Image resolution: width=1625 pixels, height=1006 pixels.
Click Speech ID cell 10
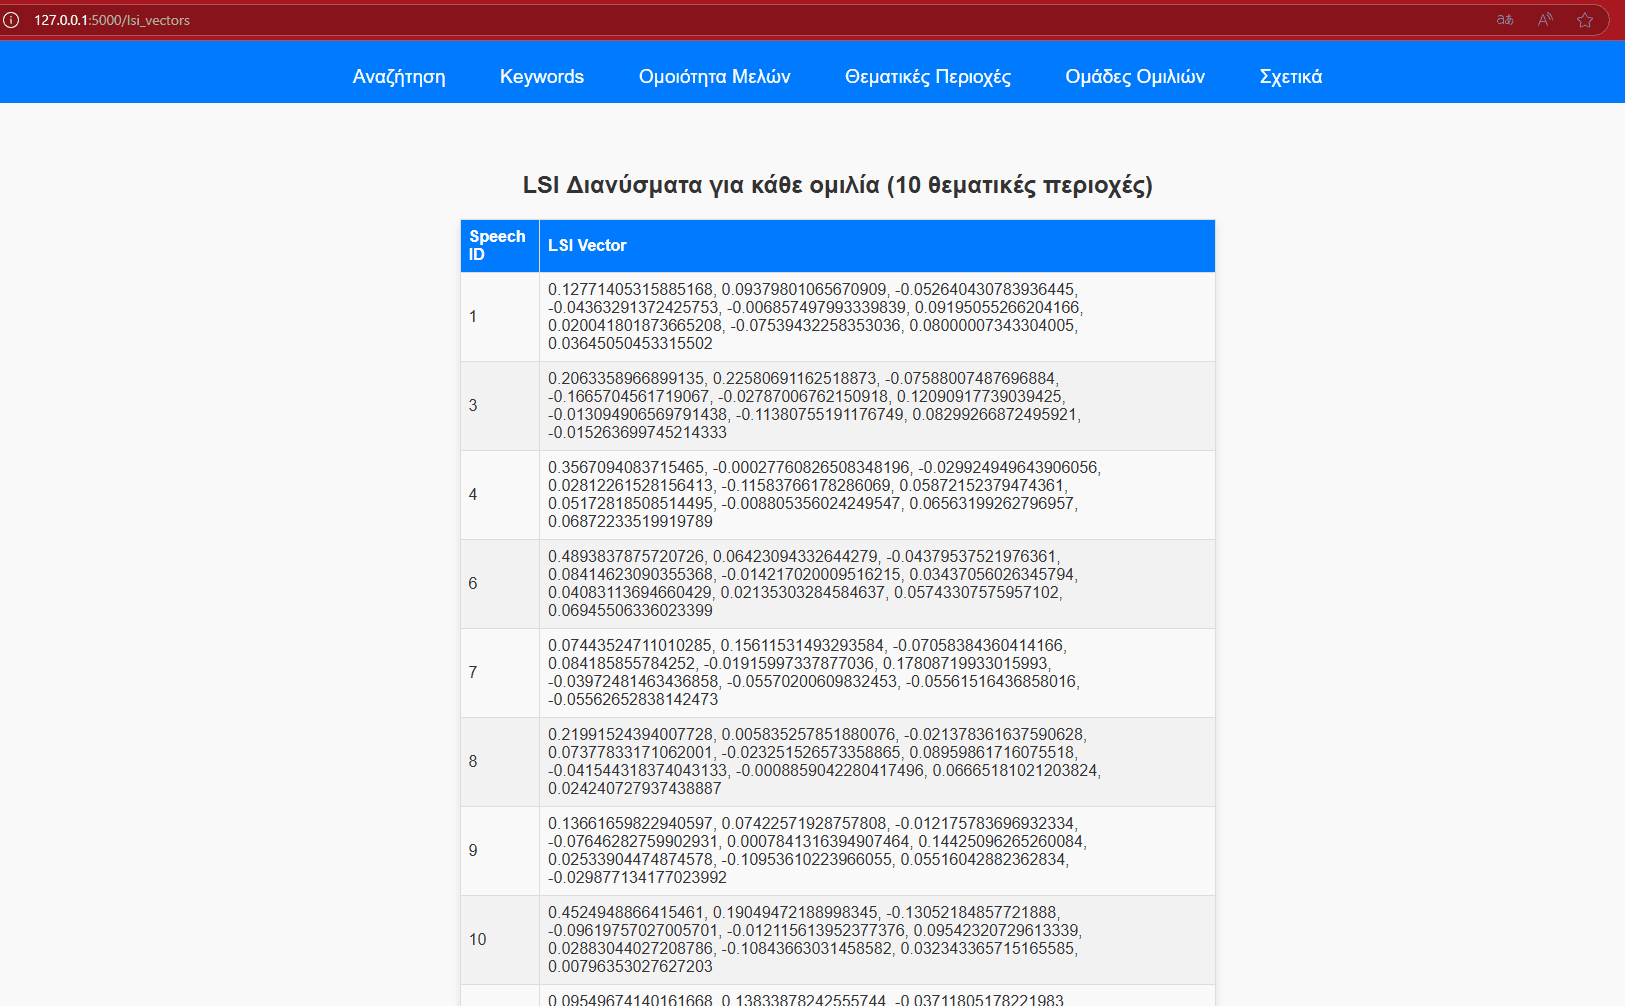[500, 940]
